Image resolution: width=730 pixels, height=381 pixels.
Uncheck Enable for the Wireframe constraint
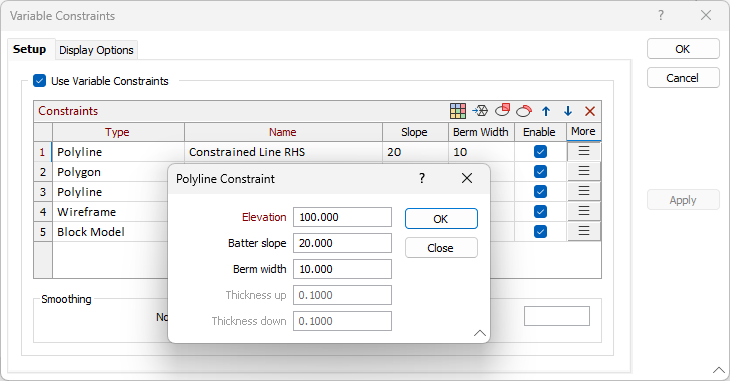click(540, 211)
